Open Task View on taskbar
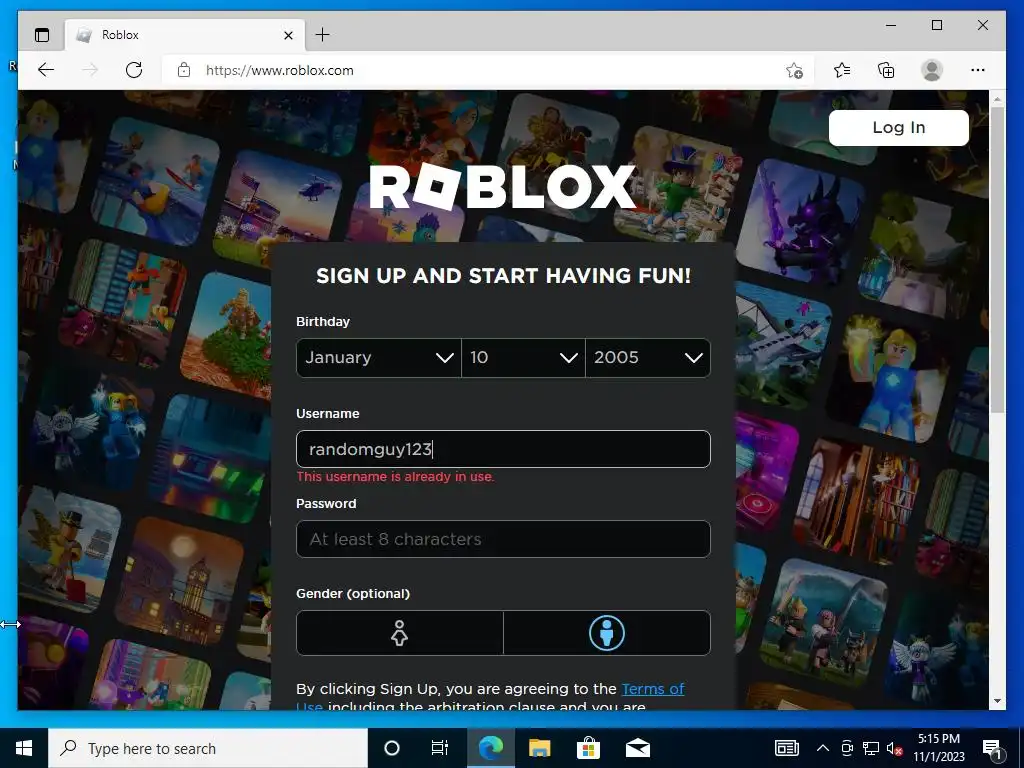The height and width of the screenshot is (768, 1024). pos(440,748)
